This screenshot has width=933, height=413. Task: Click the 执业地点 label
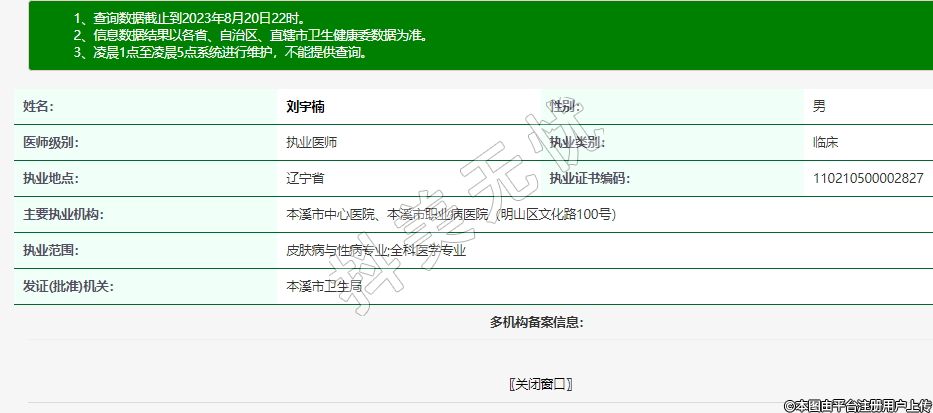point(51,178)
